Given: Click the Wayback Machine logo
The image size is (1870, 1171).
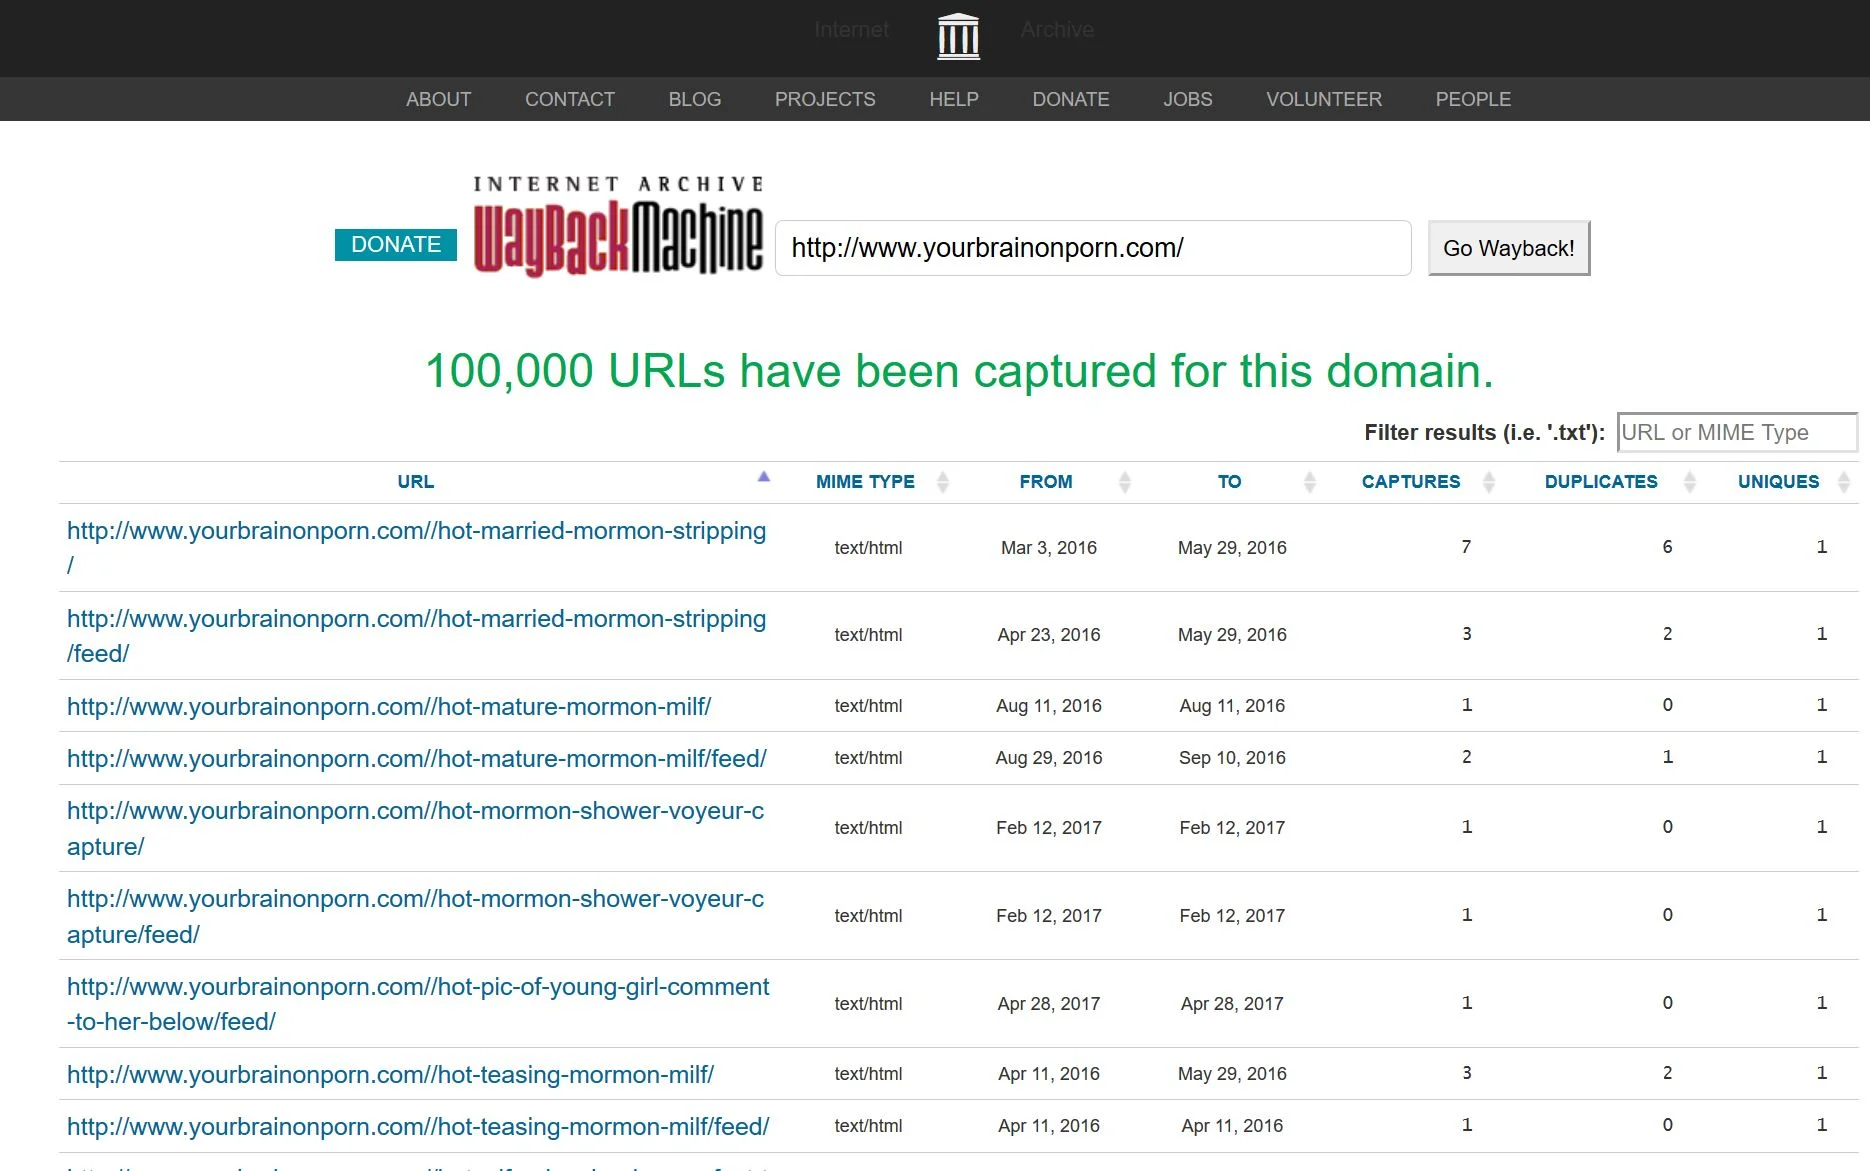Looking at the screenshot, I should coord(618,228).
